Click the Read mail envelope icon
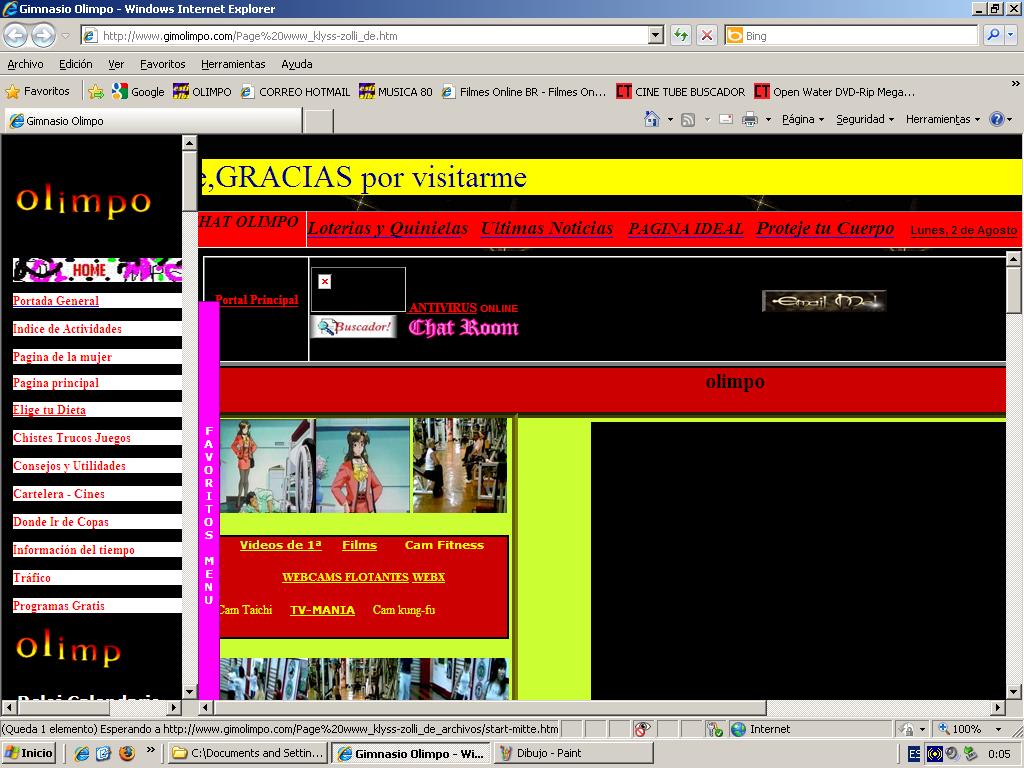The image size is (1024, 768). pos(725,119)
